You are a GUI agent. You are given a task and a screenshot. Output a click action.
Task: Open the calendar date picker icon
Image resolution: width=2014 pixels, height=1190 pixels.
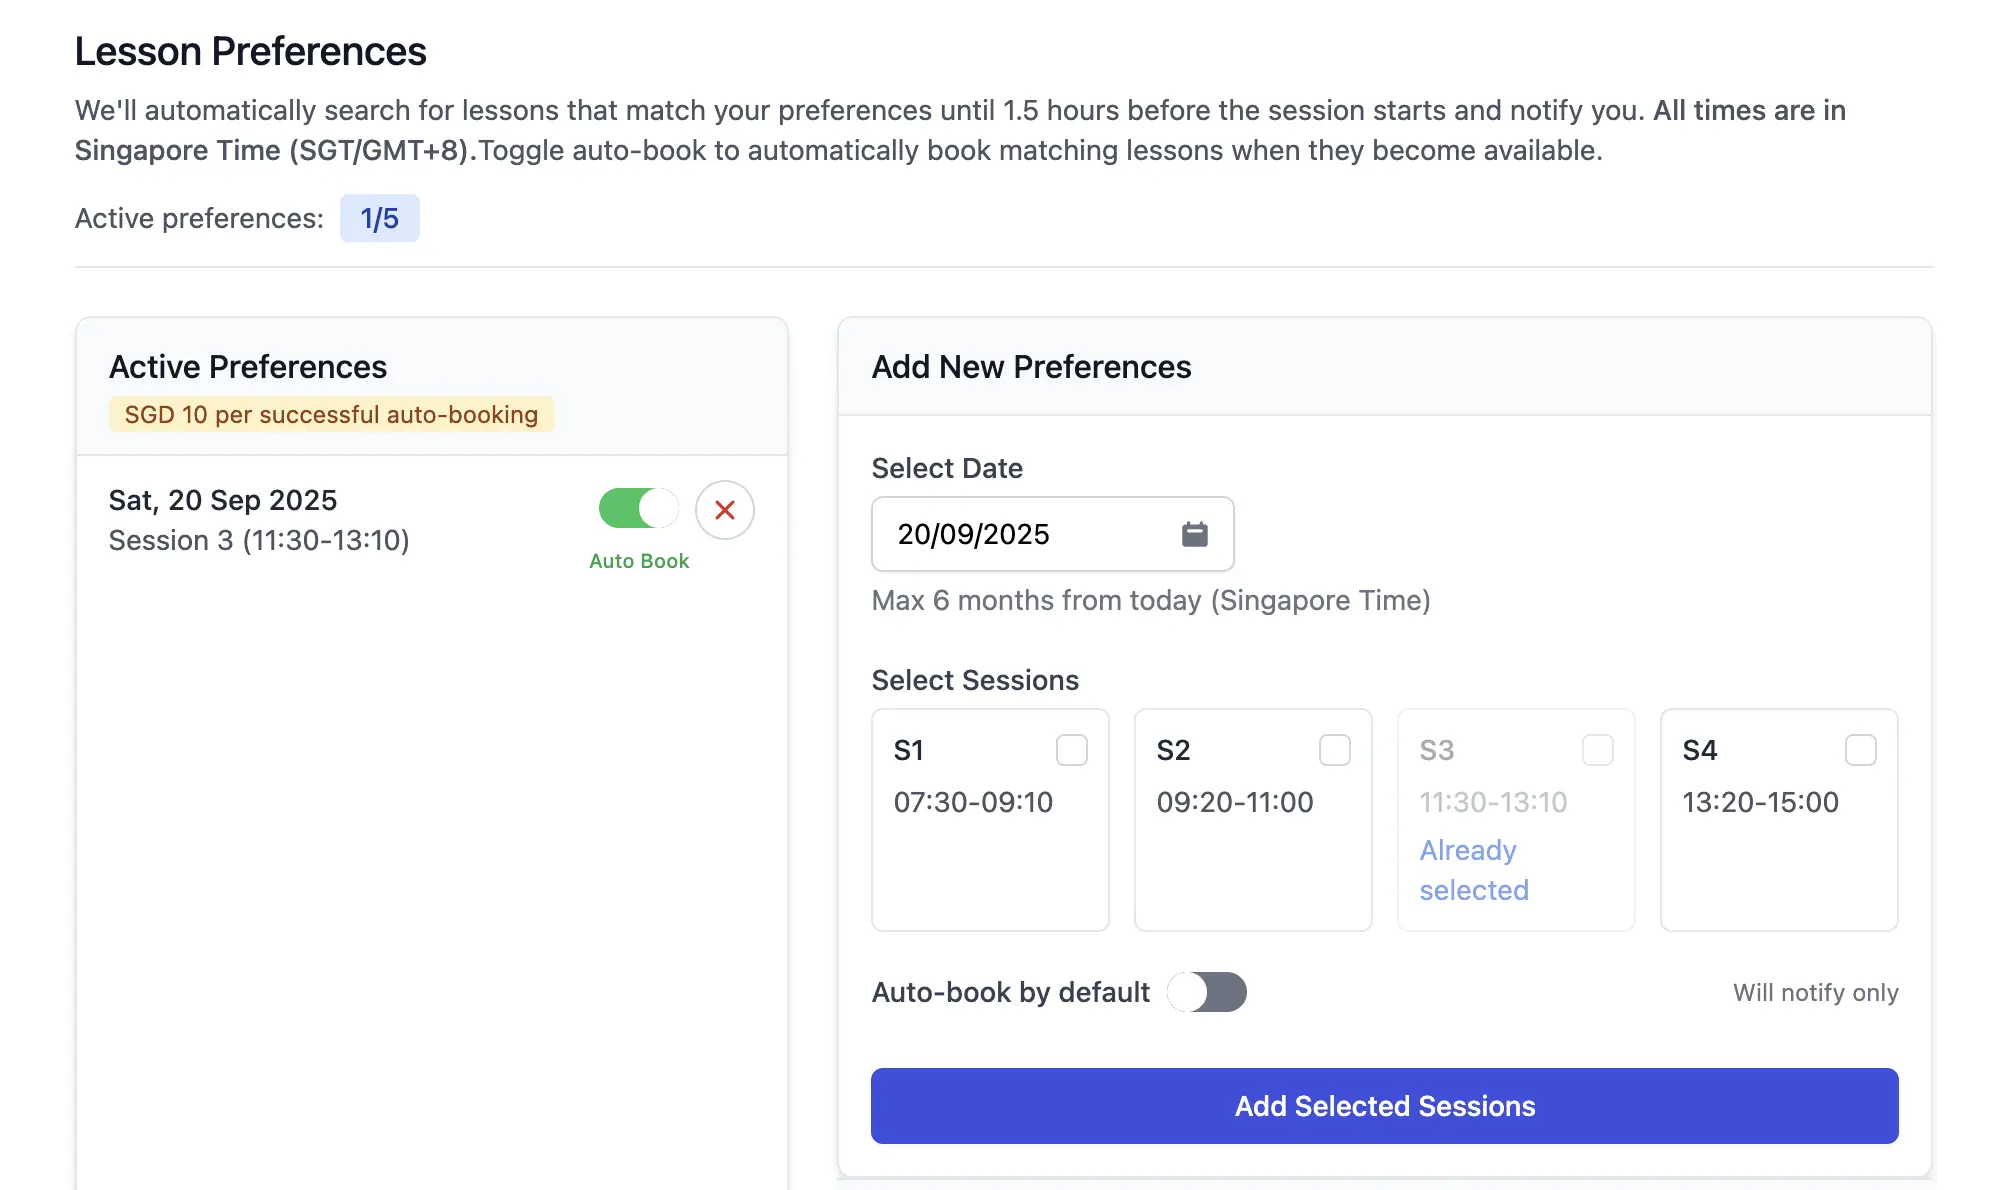coord(1194,534)
